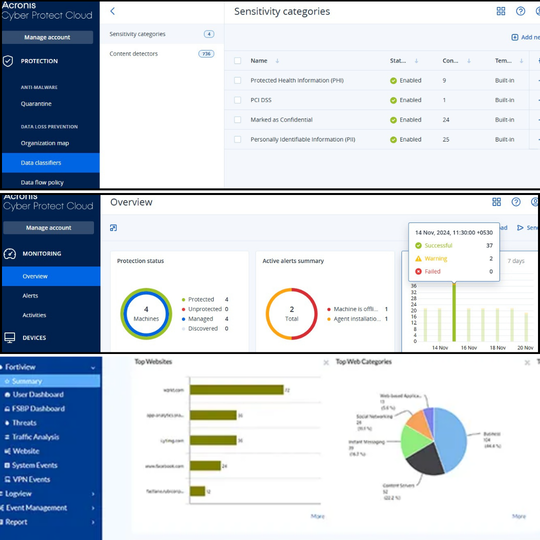Click Manage account in the Overview panel

(49, 228)
